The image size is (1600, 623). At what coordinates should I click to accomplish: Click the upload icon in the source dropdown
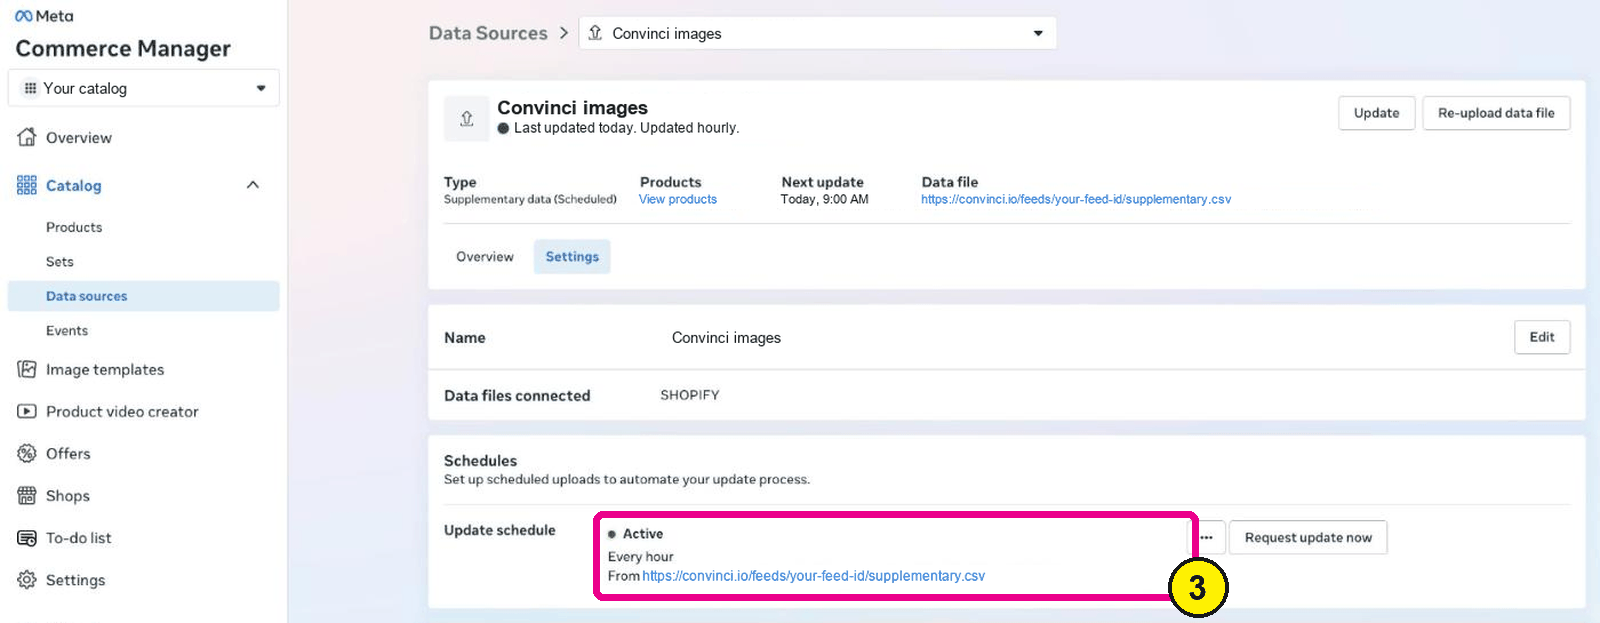click(x=595, y=33)
